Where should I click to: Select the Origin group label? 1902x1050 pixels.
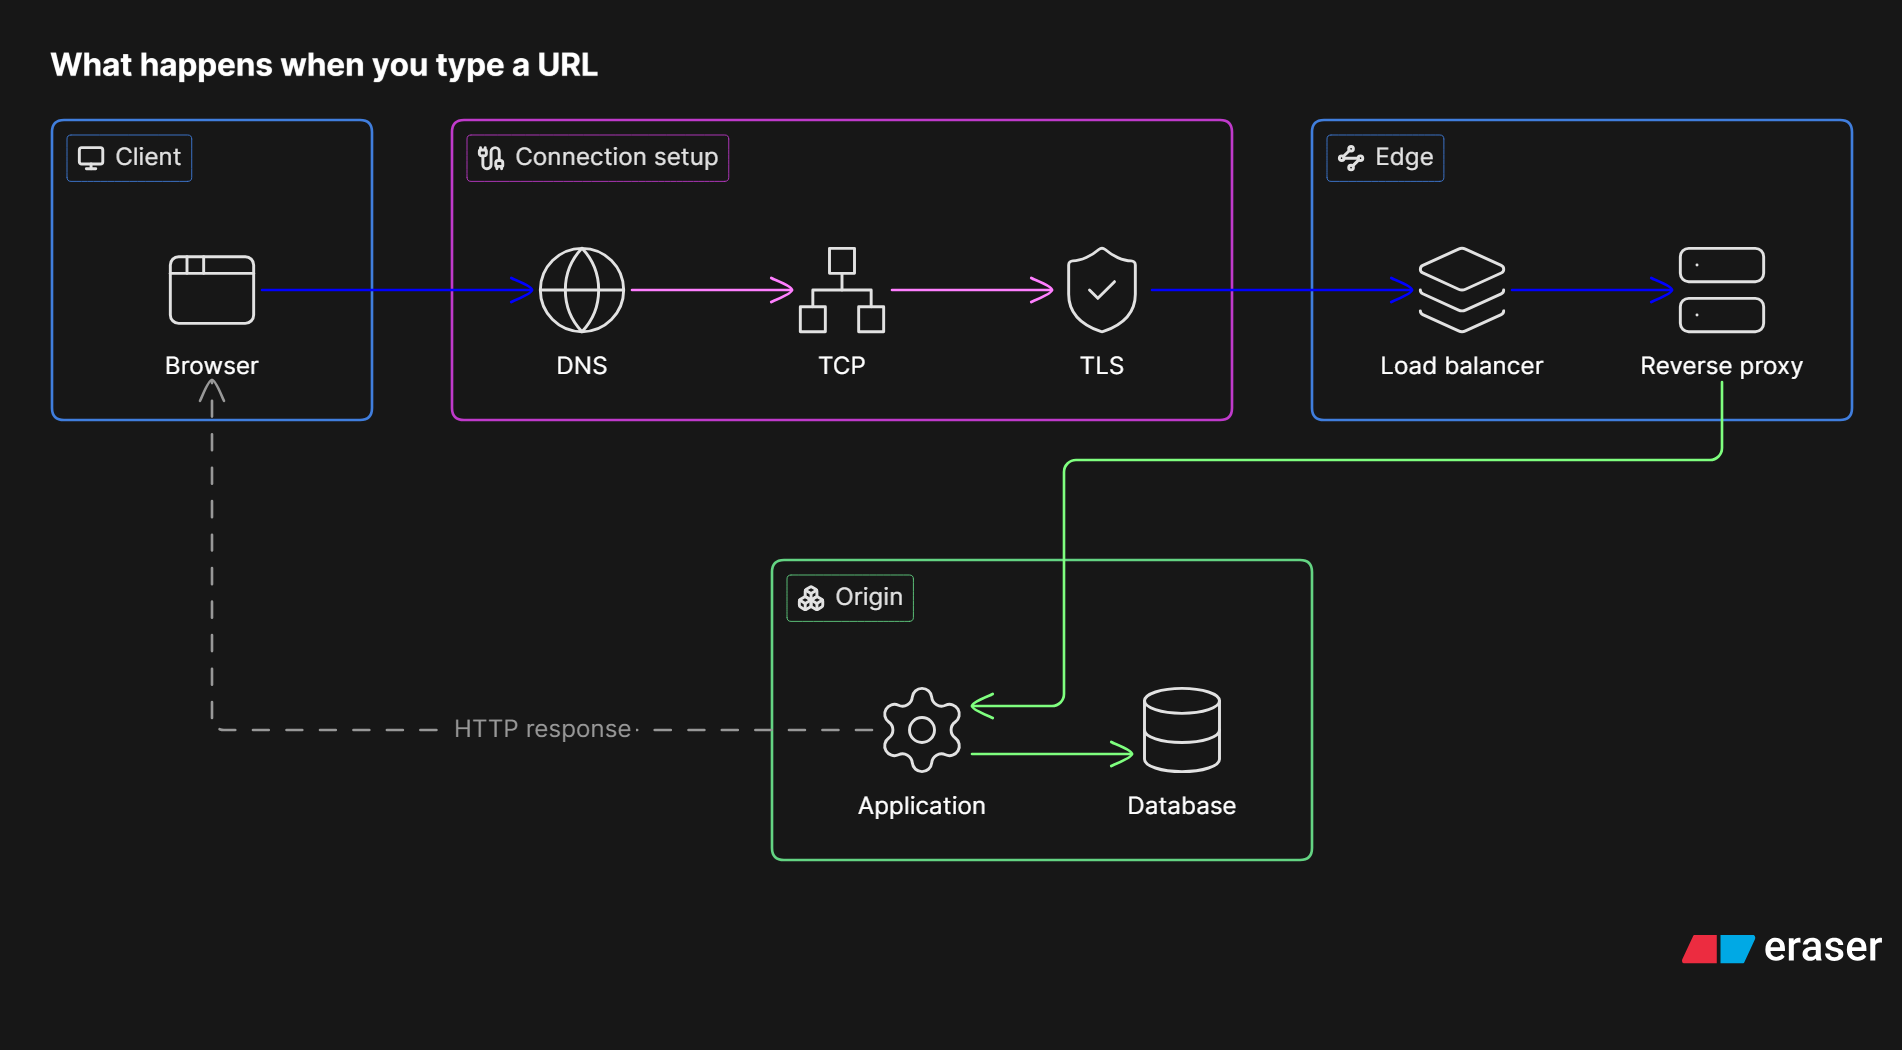[x=850, y=598]
